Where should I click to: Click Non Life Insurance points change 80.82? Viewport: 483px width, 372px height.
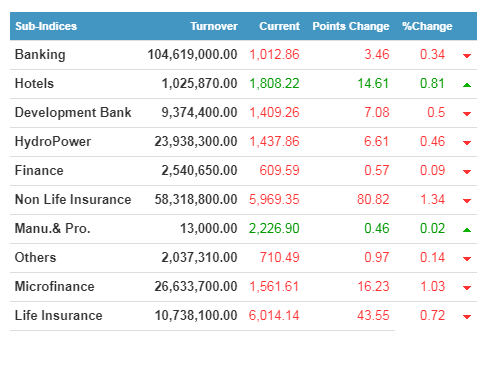pyautogui.click(x=373, y=200)
